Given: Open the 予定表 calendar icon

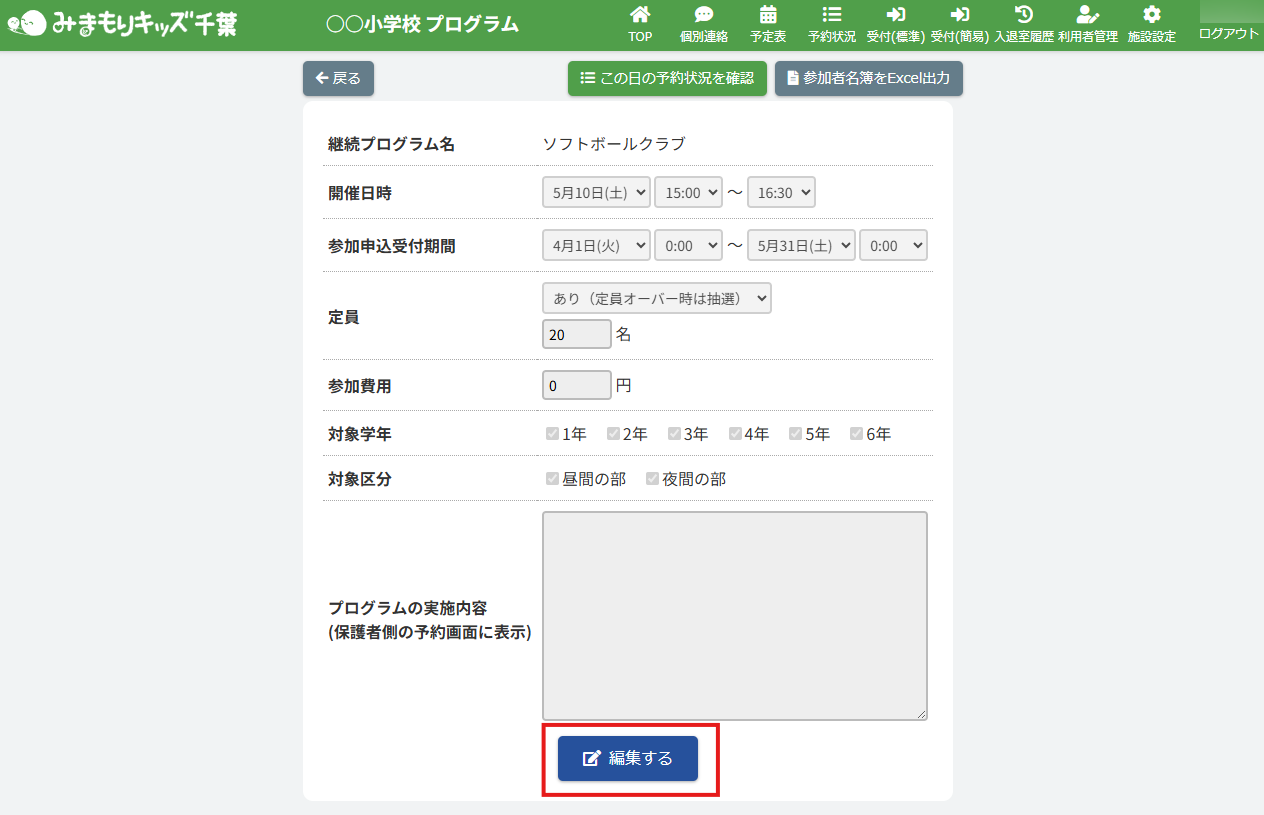Looking at the screenshot, I should [768, 15].
